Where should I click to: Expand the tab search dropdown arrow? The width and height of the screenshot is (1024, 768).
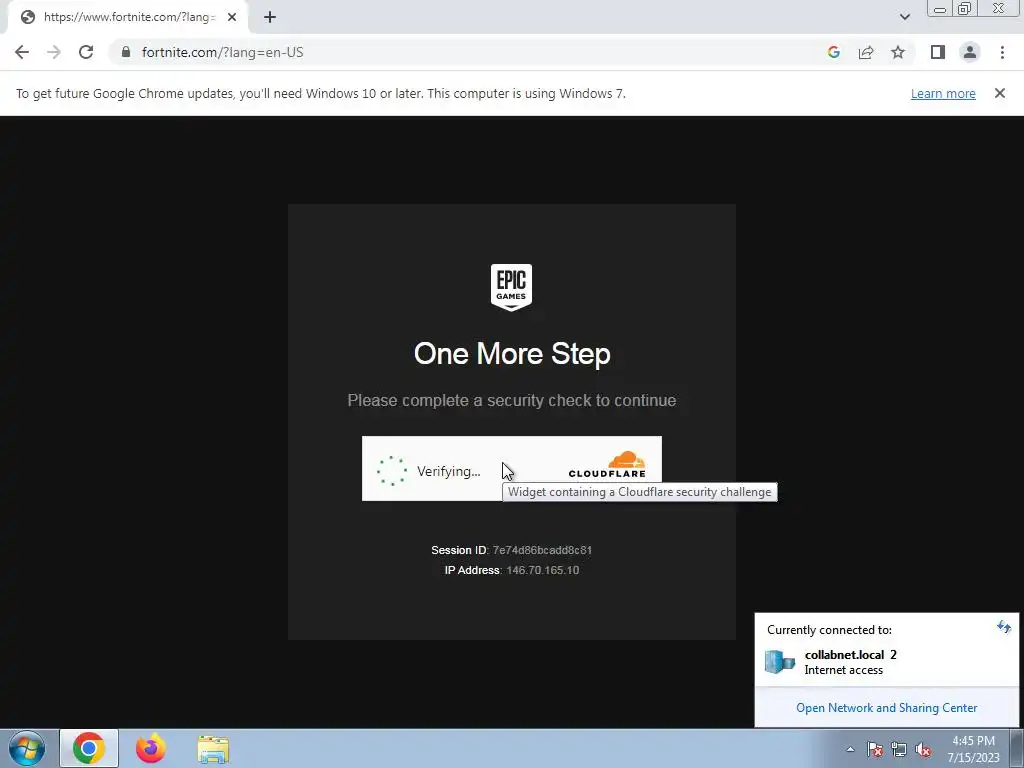coord(904,17)
